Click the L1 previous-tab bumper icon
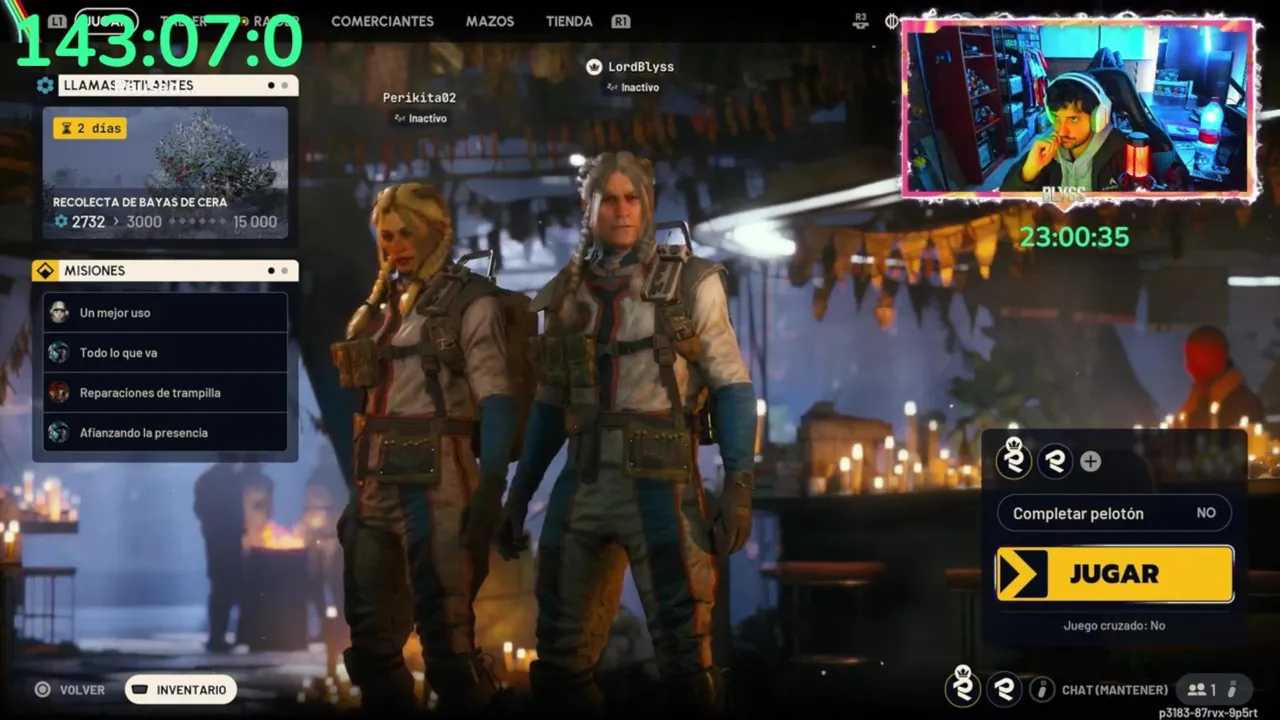This screenshot has width=1280, height=720. point(57,21)
